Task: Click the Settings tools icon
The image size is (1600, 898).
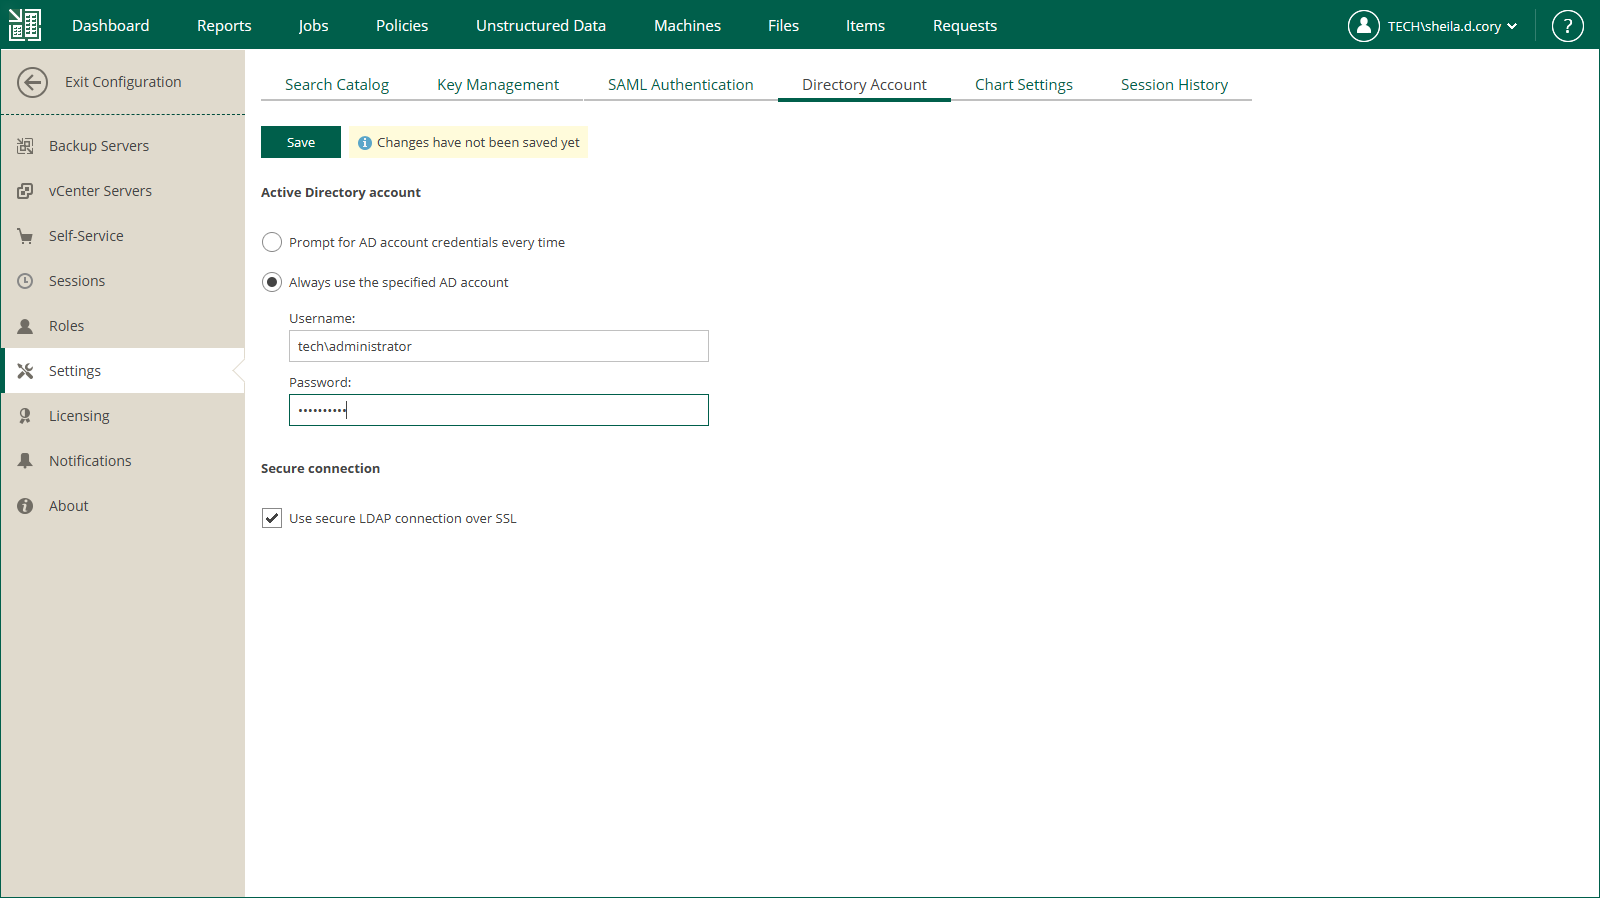Action: click(x=25, y=371)
